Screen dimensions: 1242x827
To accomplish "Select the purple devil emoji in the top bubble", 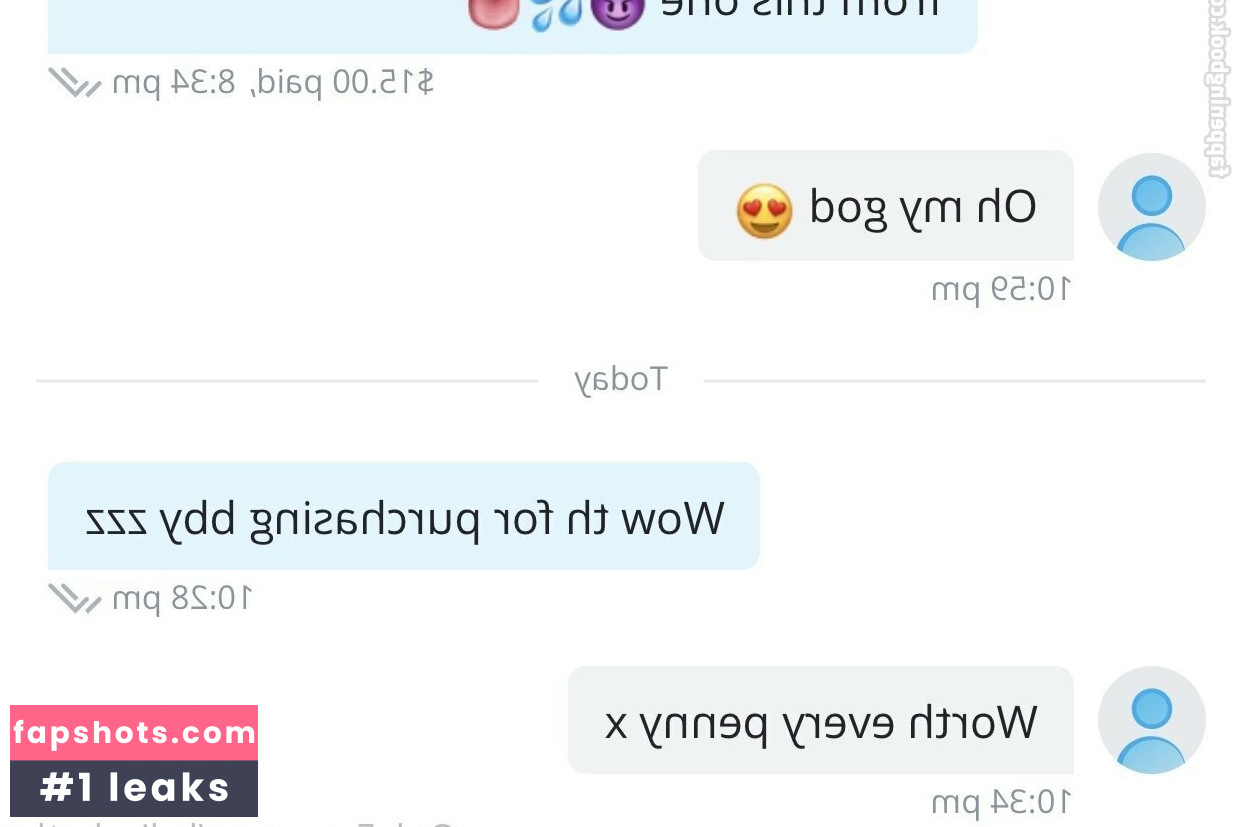I will 617,10.
